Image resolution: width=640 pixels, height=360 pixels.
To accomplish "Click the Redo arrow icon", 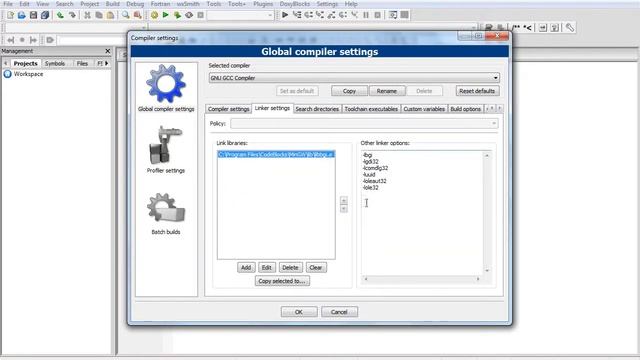I will point(72,15).
